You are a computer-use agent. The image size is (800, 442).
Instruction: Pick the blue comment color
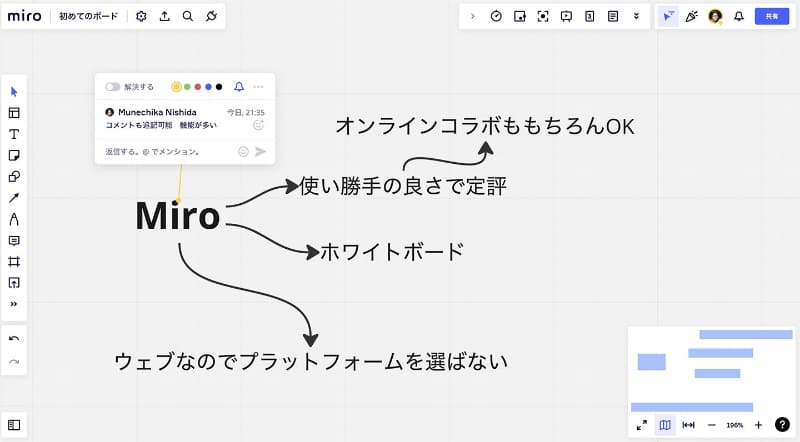[208, 87]
